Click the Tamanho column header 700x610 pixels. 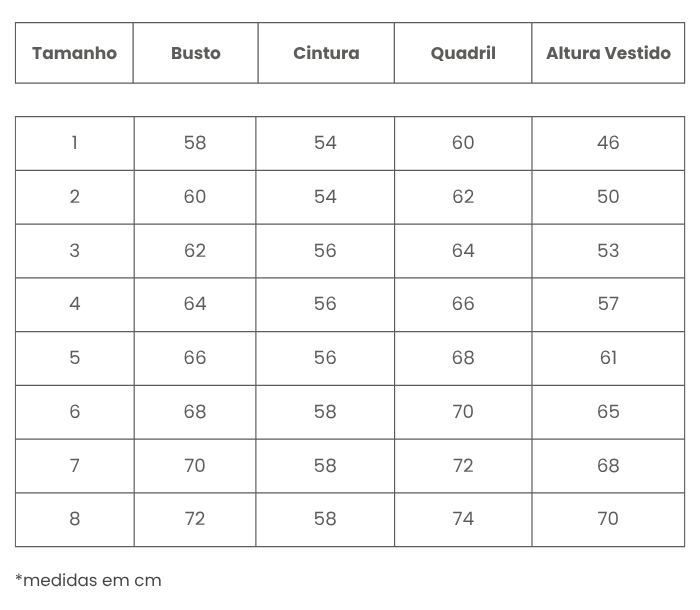pyautogui.click(x=74, y=53)
